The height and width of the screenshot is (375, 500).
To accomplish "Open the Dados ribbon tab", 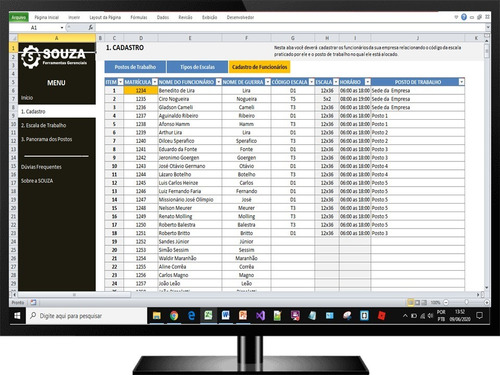I will pyautogui.click(x=163, y=17).
